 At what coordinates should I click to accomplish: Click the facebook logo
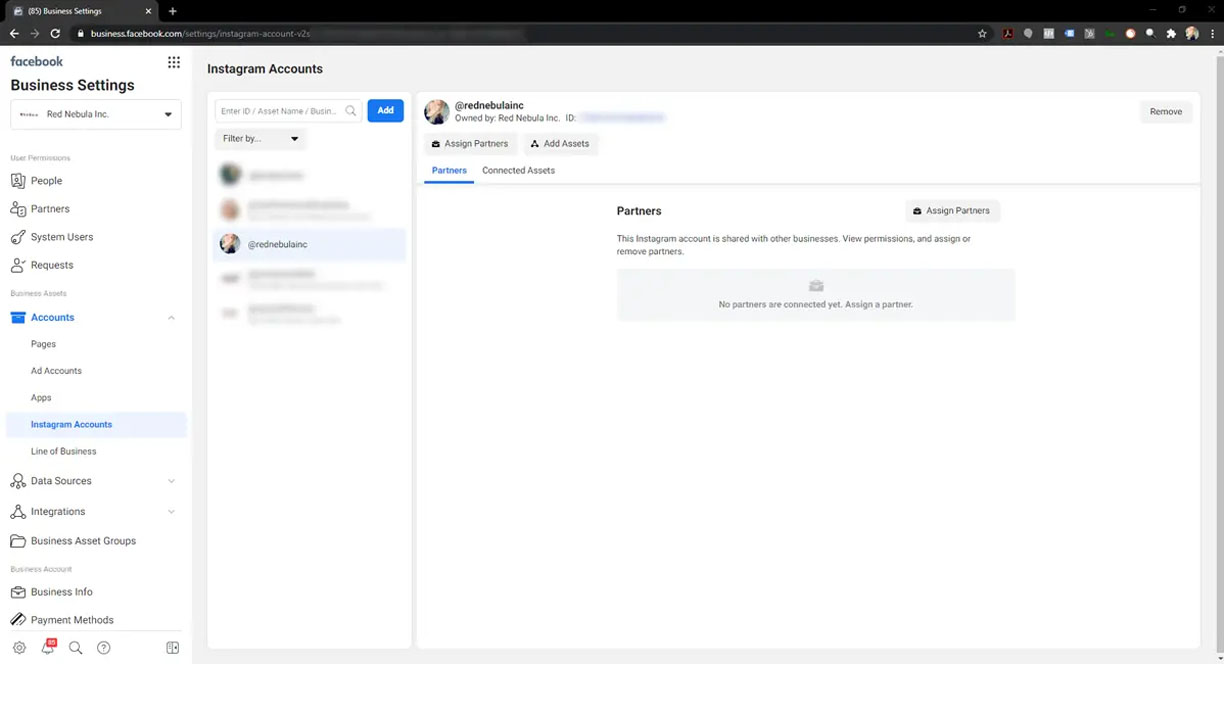coord(37,61)
